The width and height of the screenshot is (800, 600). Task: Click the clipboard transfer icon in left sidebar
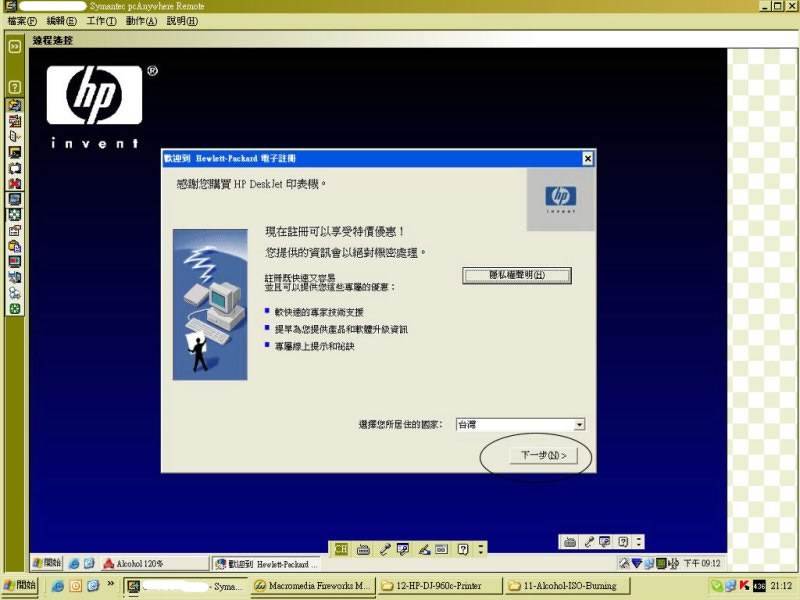pos(15,246)
